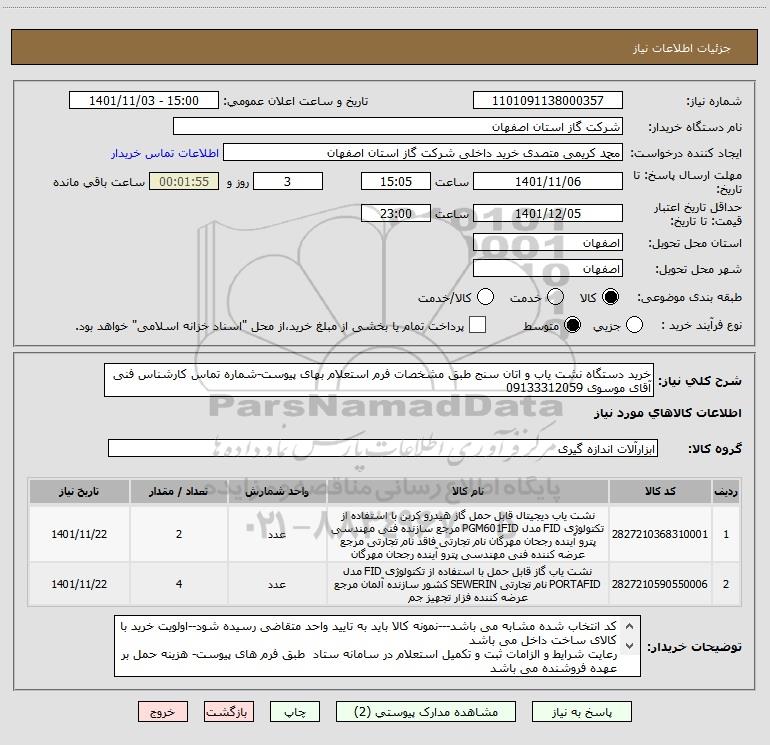
Task: Click product code 2827210368310001
Action: click(x=660, y=534)
